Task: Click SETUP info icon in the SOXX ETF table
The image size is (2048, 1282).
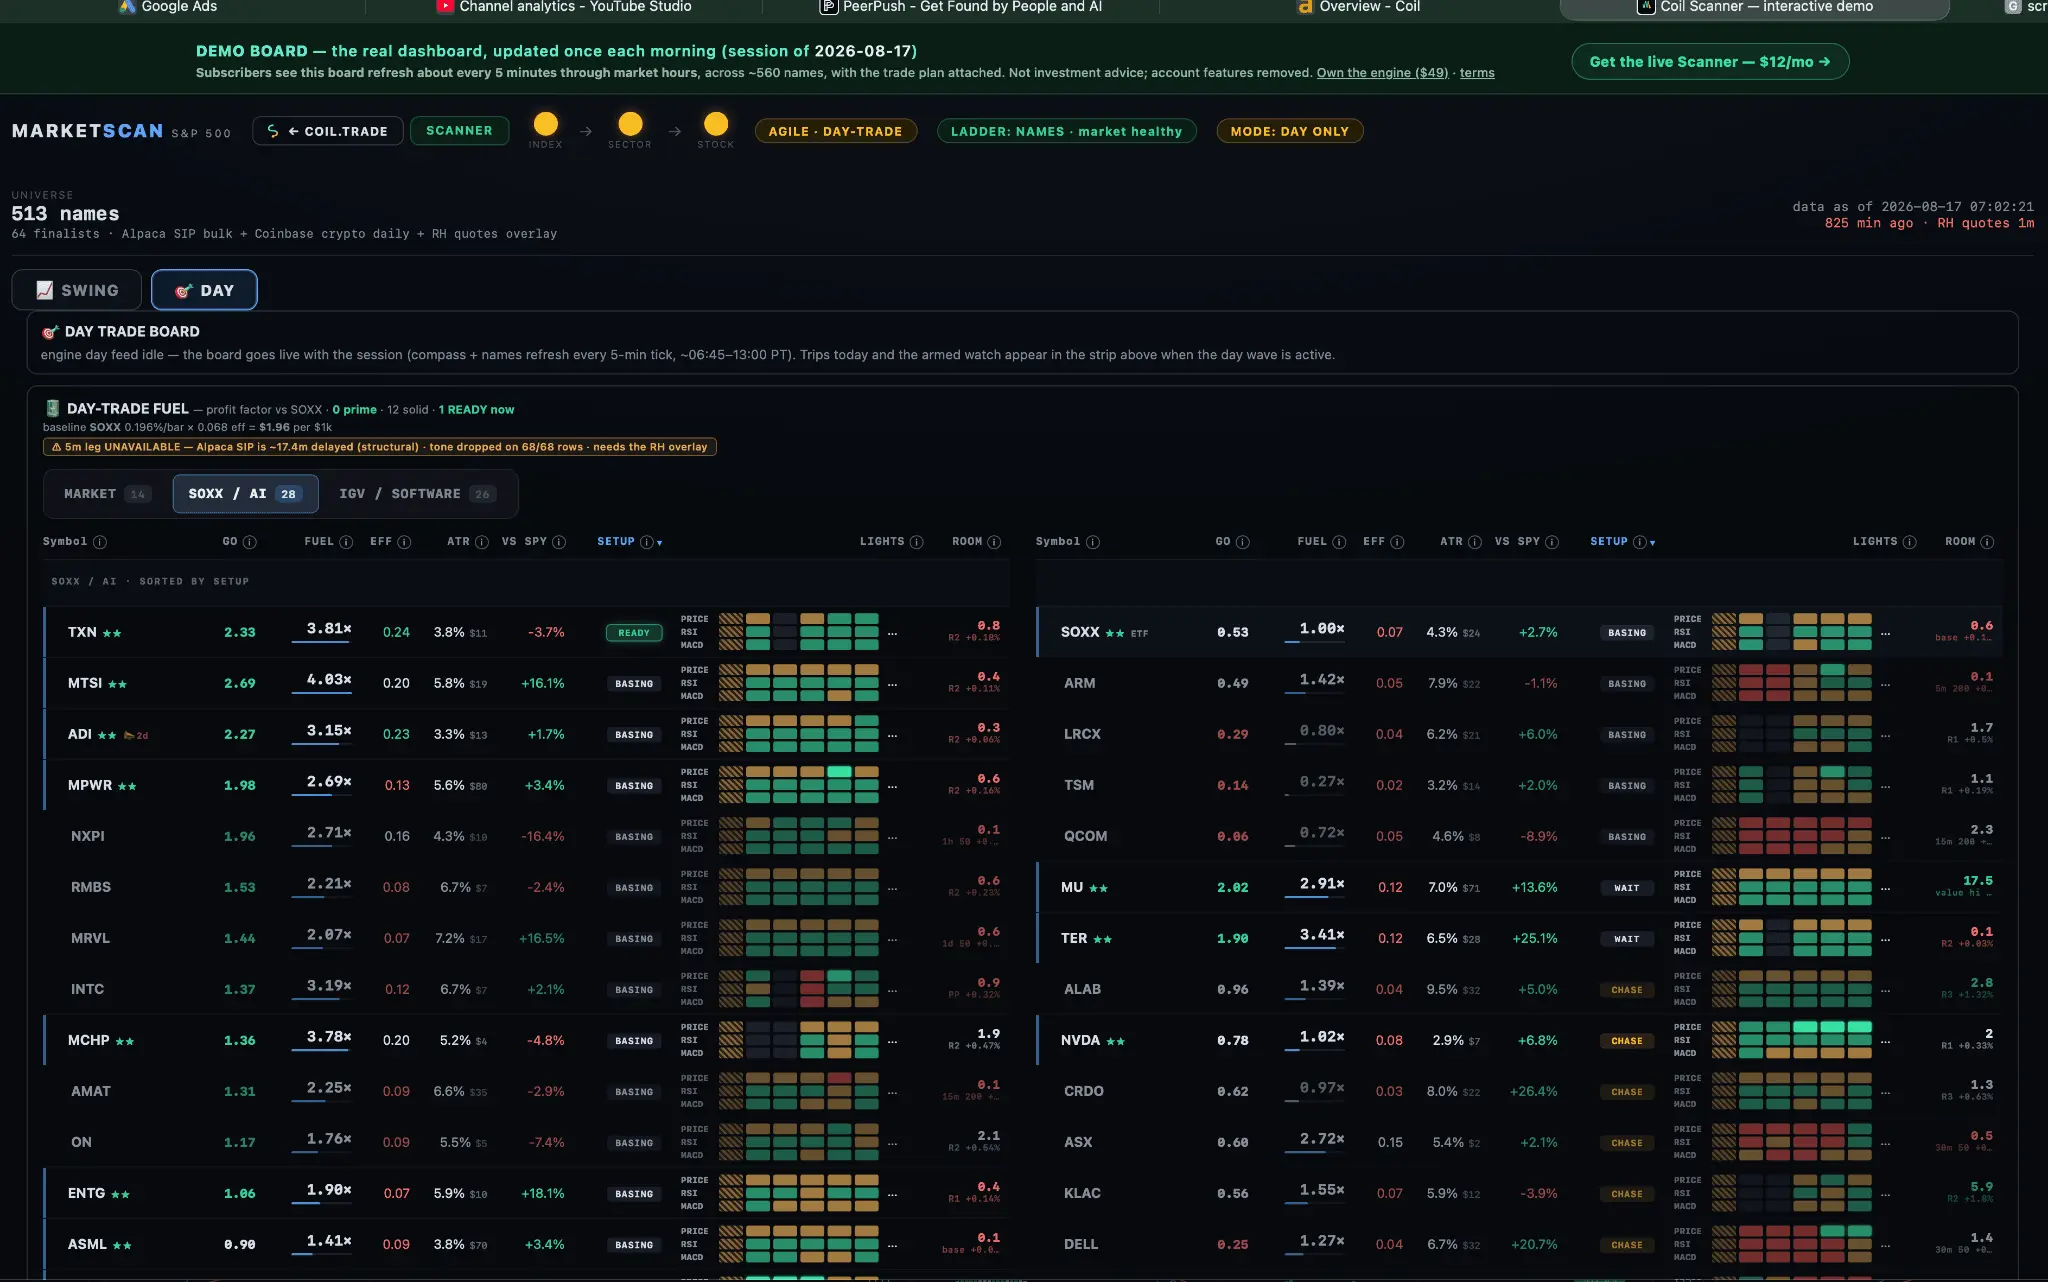Action: [x=1640, y=542]
